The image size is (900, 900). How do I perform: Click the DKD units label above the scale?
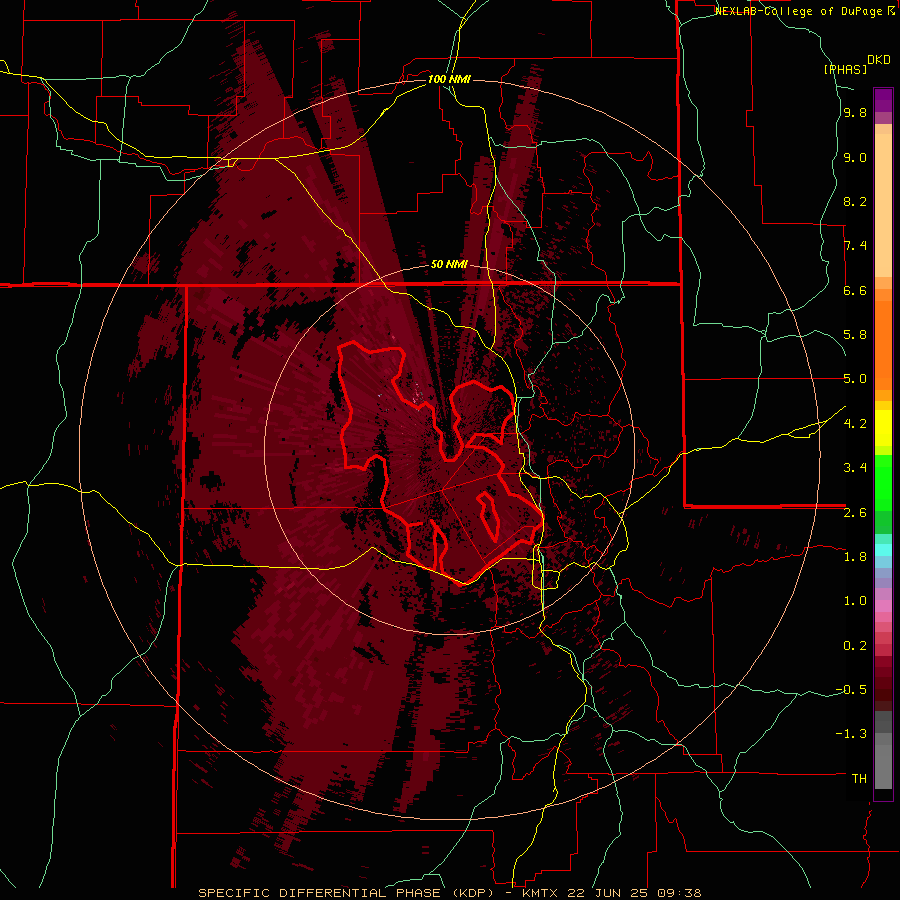pyautogui.click(x=879, y=60)
